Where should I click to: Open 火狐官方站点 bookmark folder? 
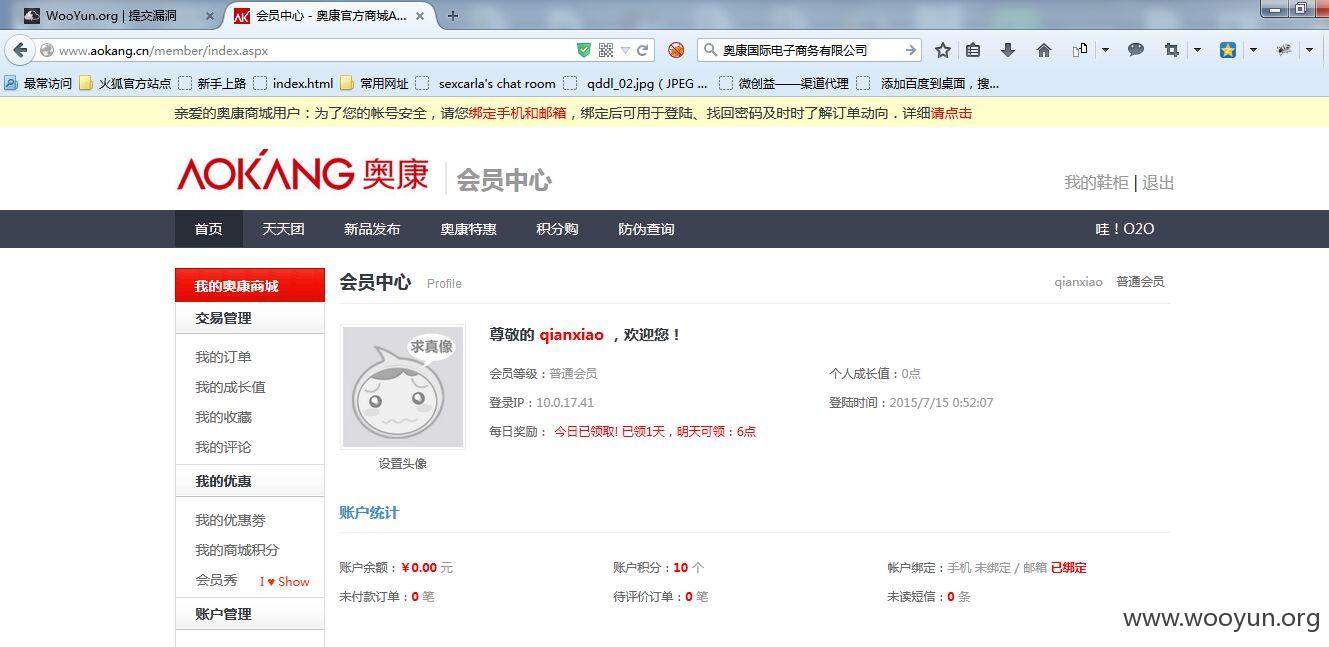tap(125, 83)
